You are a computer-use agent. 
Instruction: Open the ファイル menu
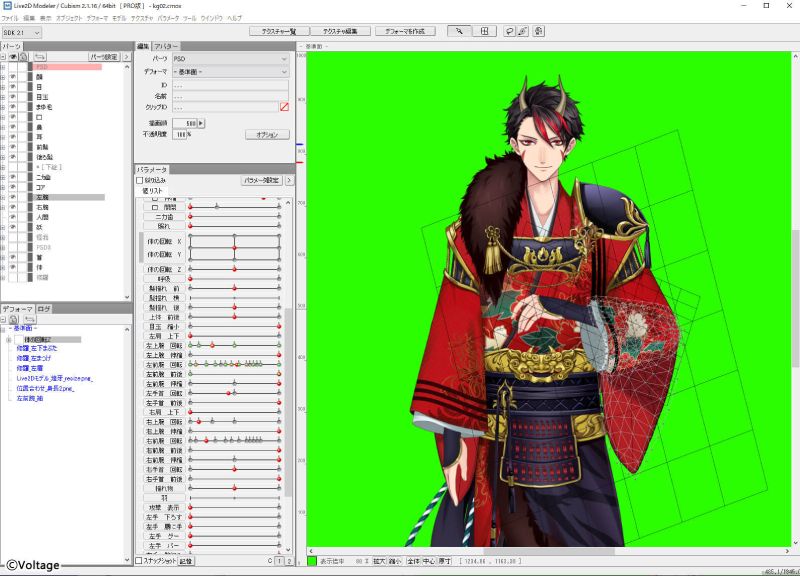click(10, 18)
